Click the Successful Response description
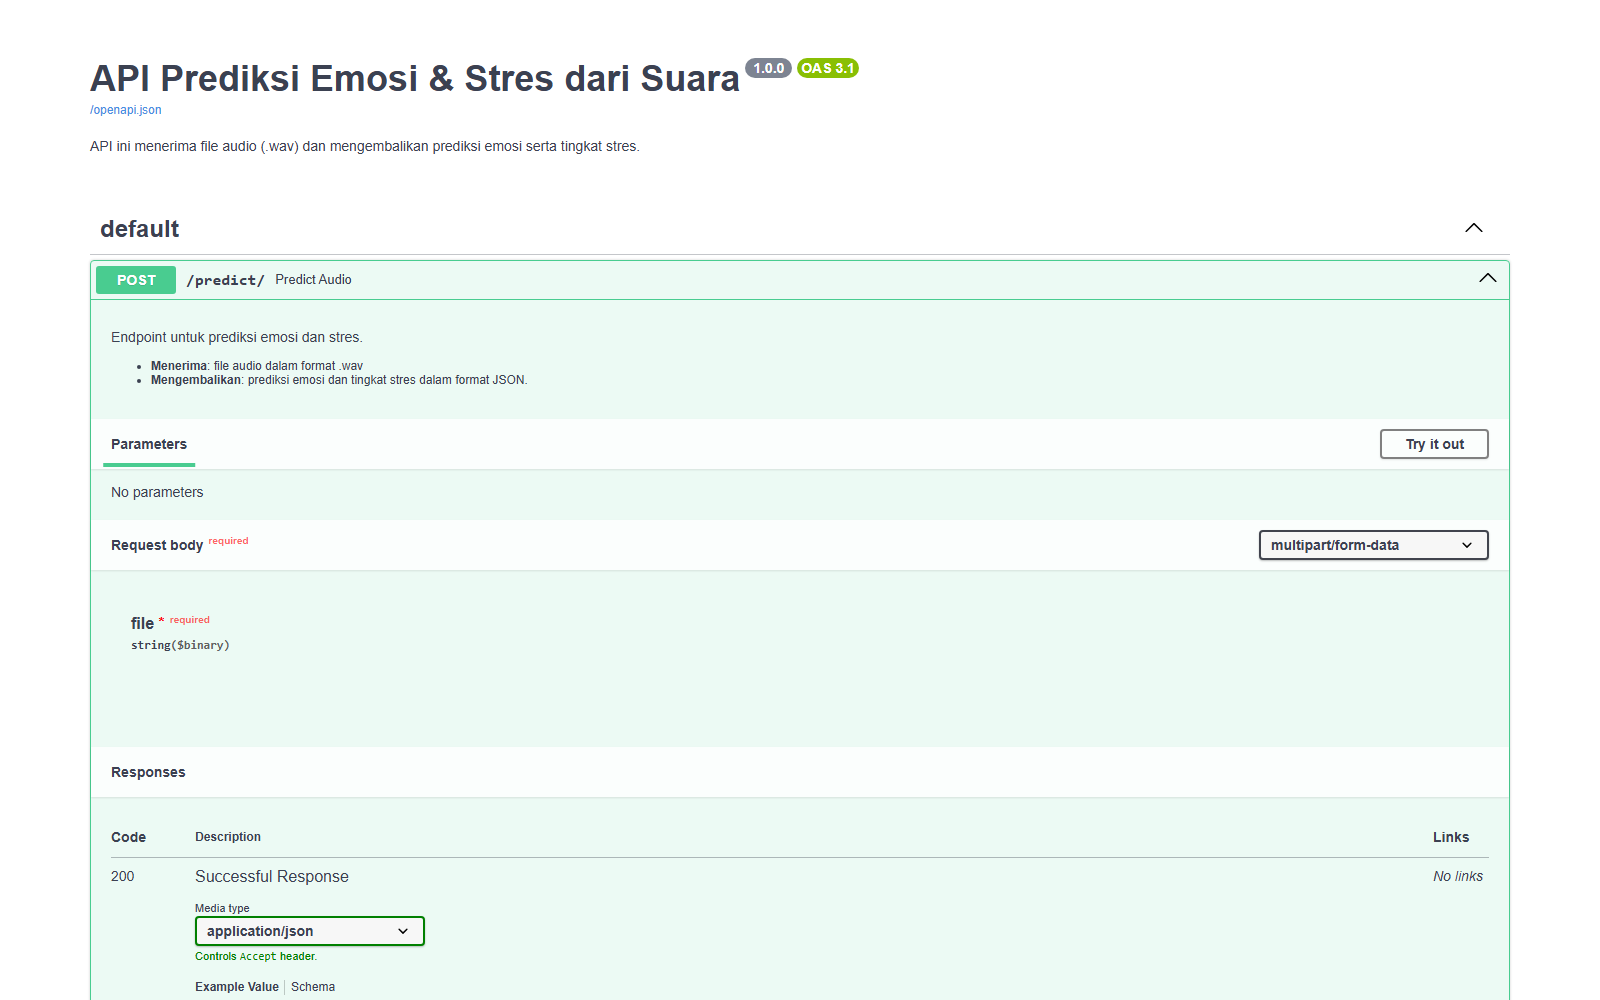Viewport: 1600px width, 1000px height. (x=272, y=876)
